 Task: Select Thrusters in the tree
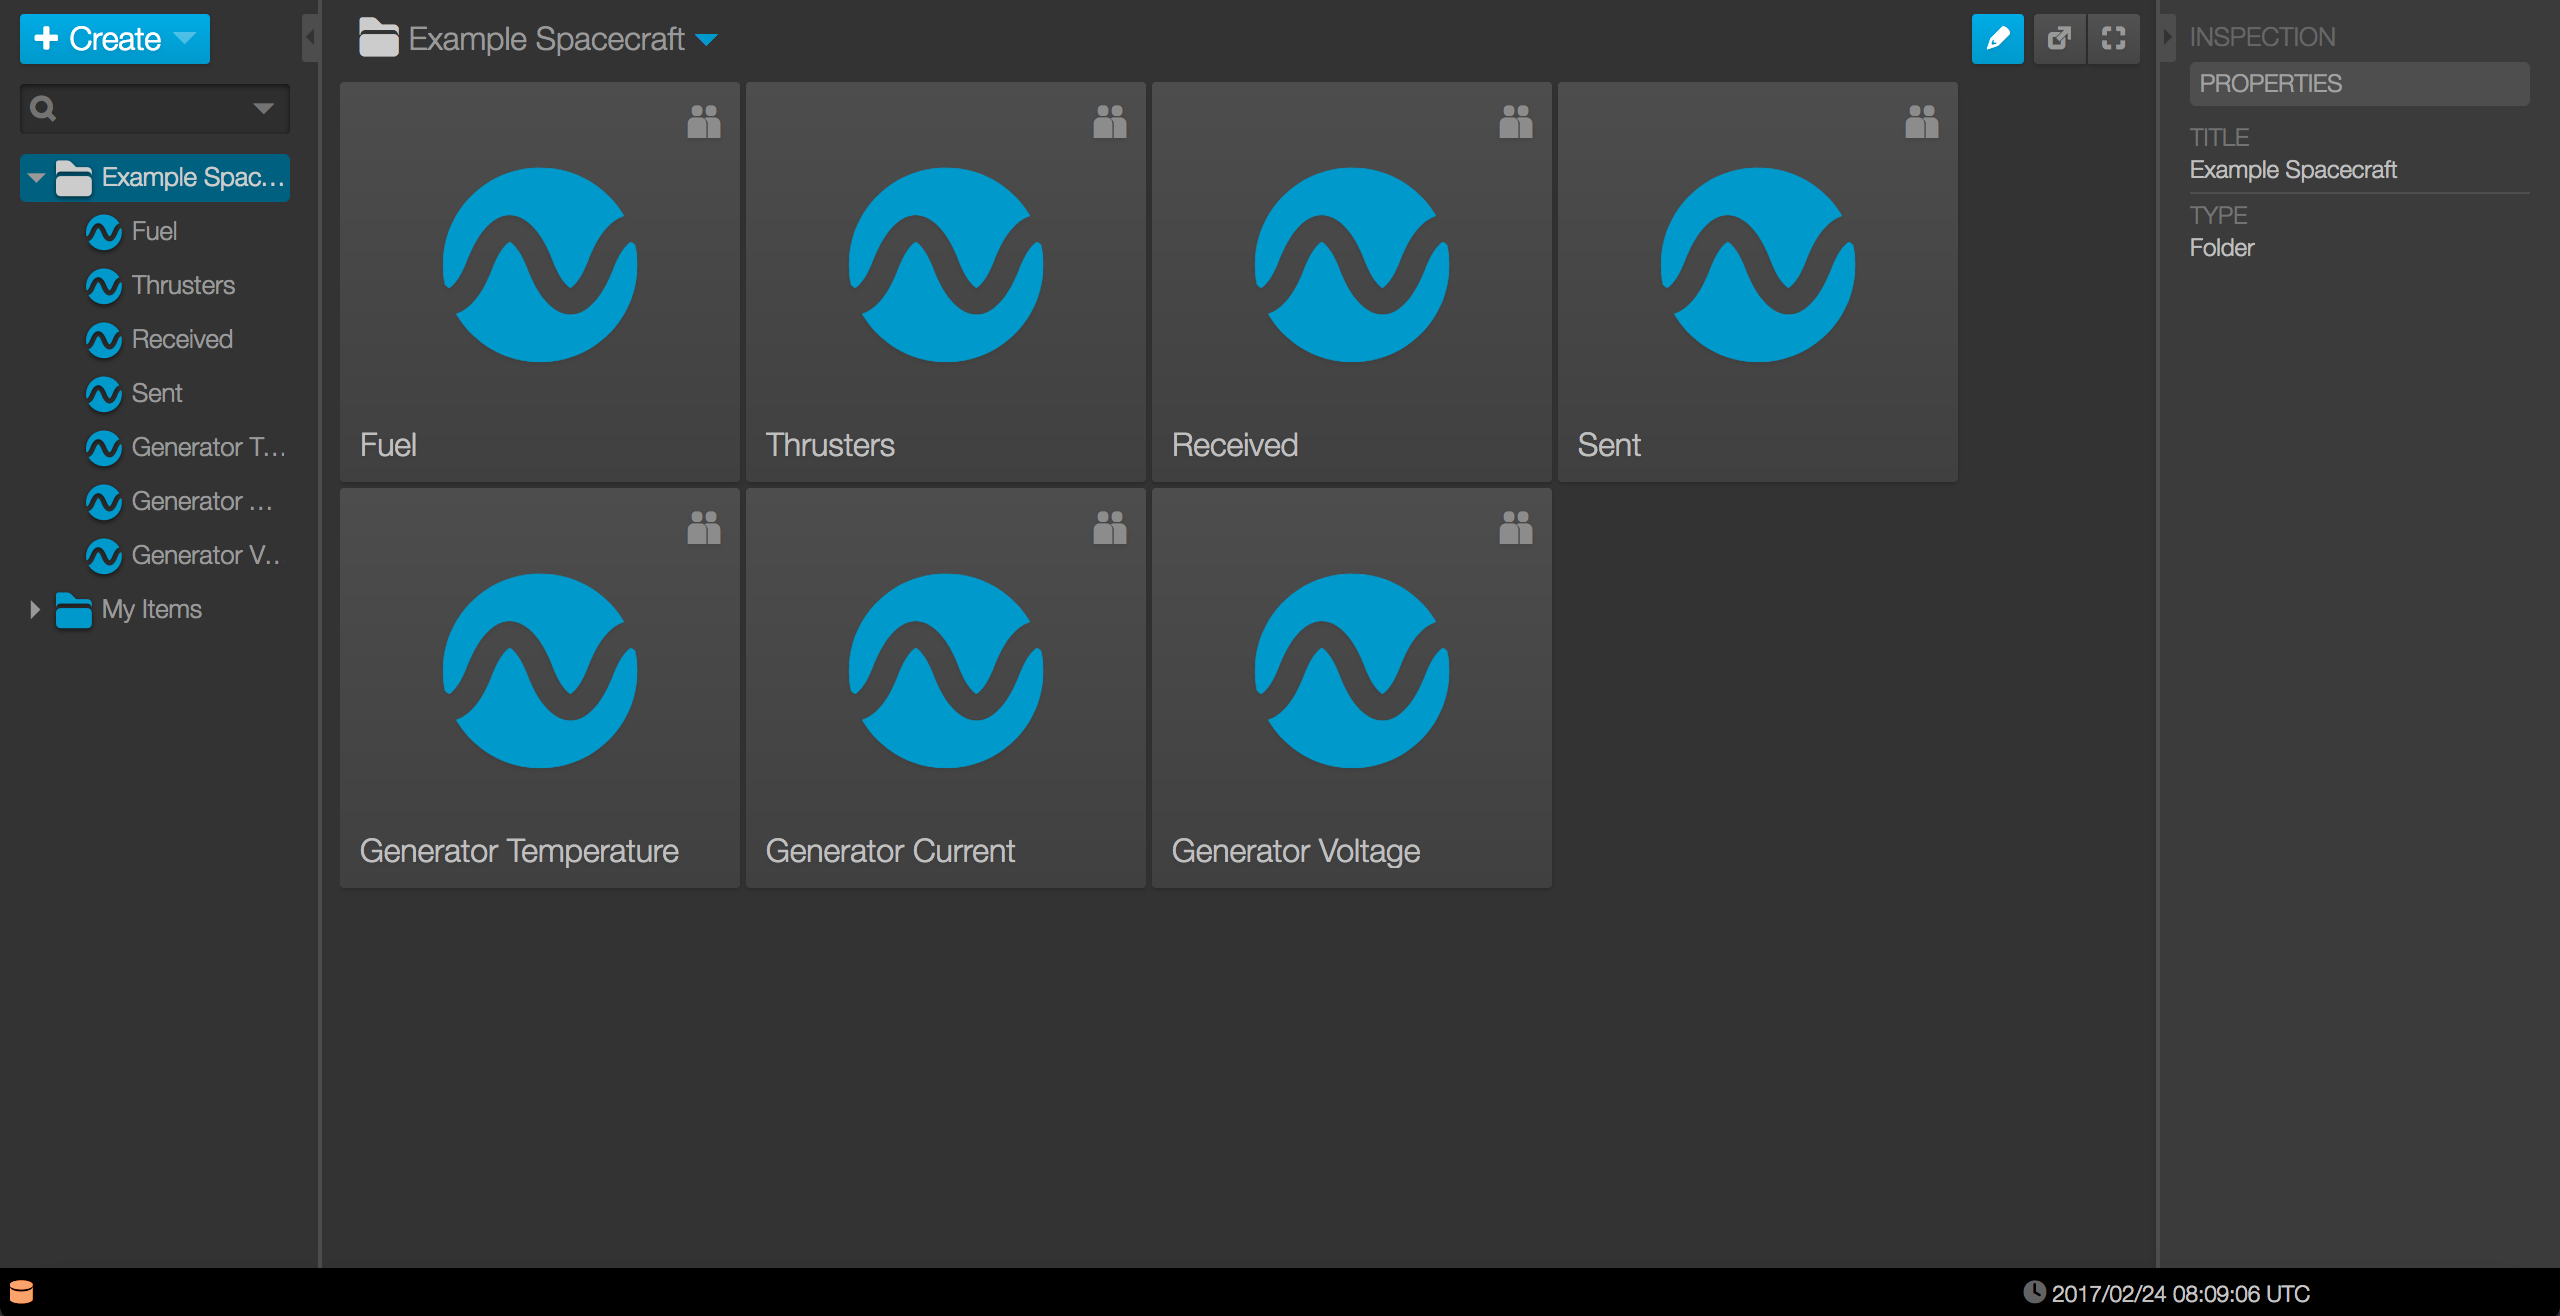(x=183, y=285)
